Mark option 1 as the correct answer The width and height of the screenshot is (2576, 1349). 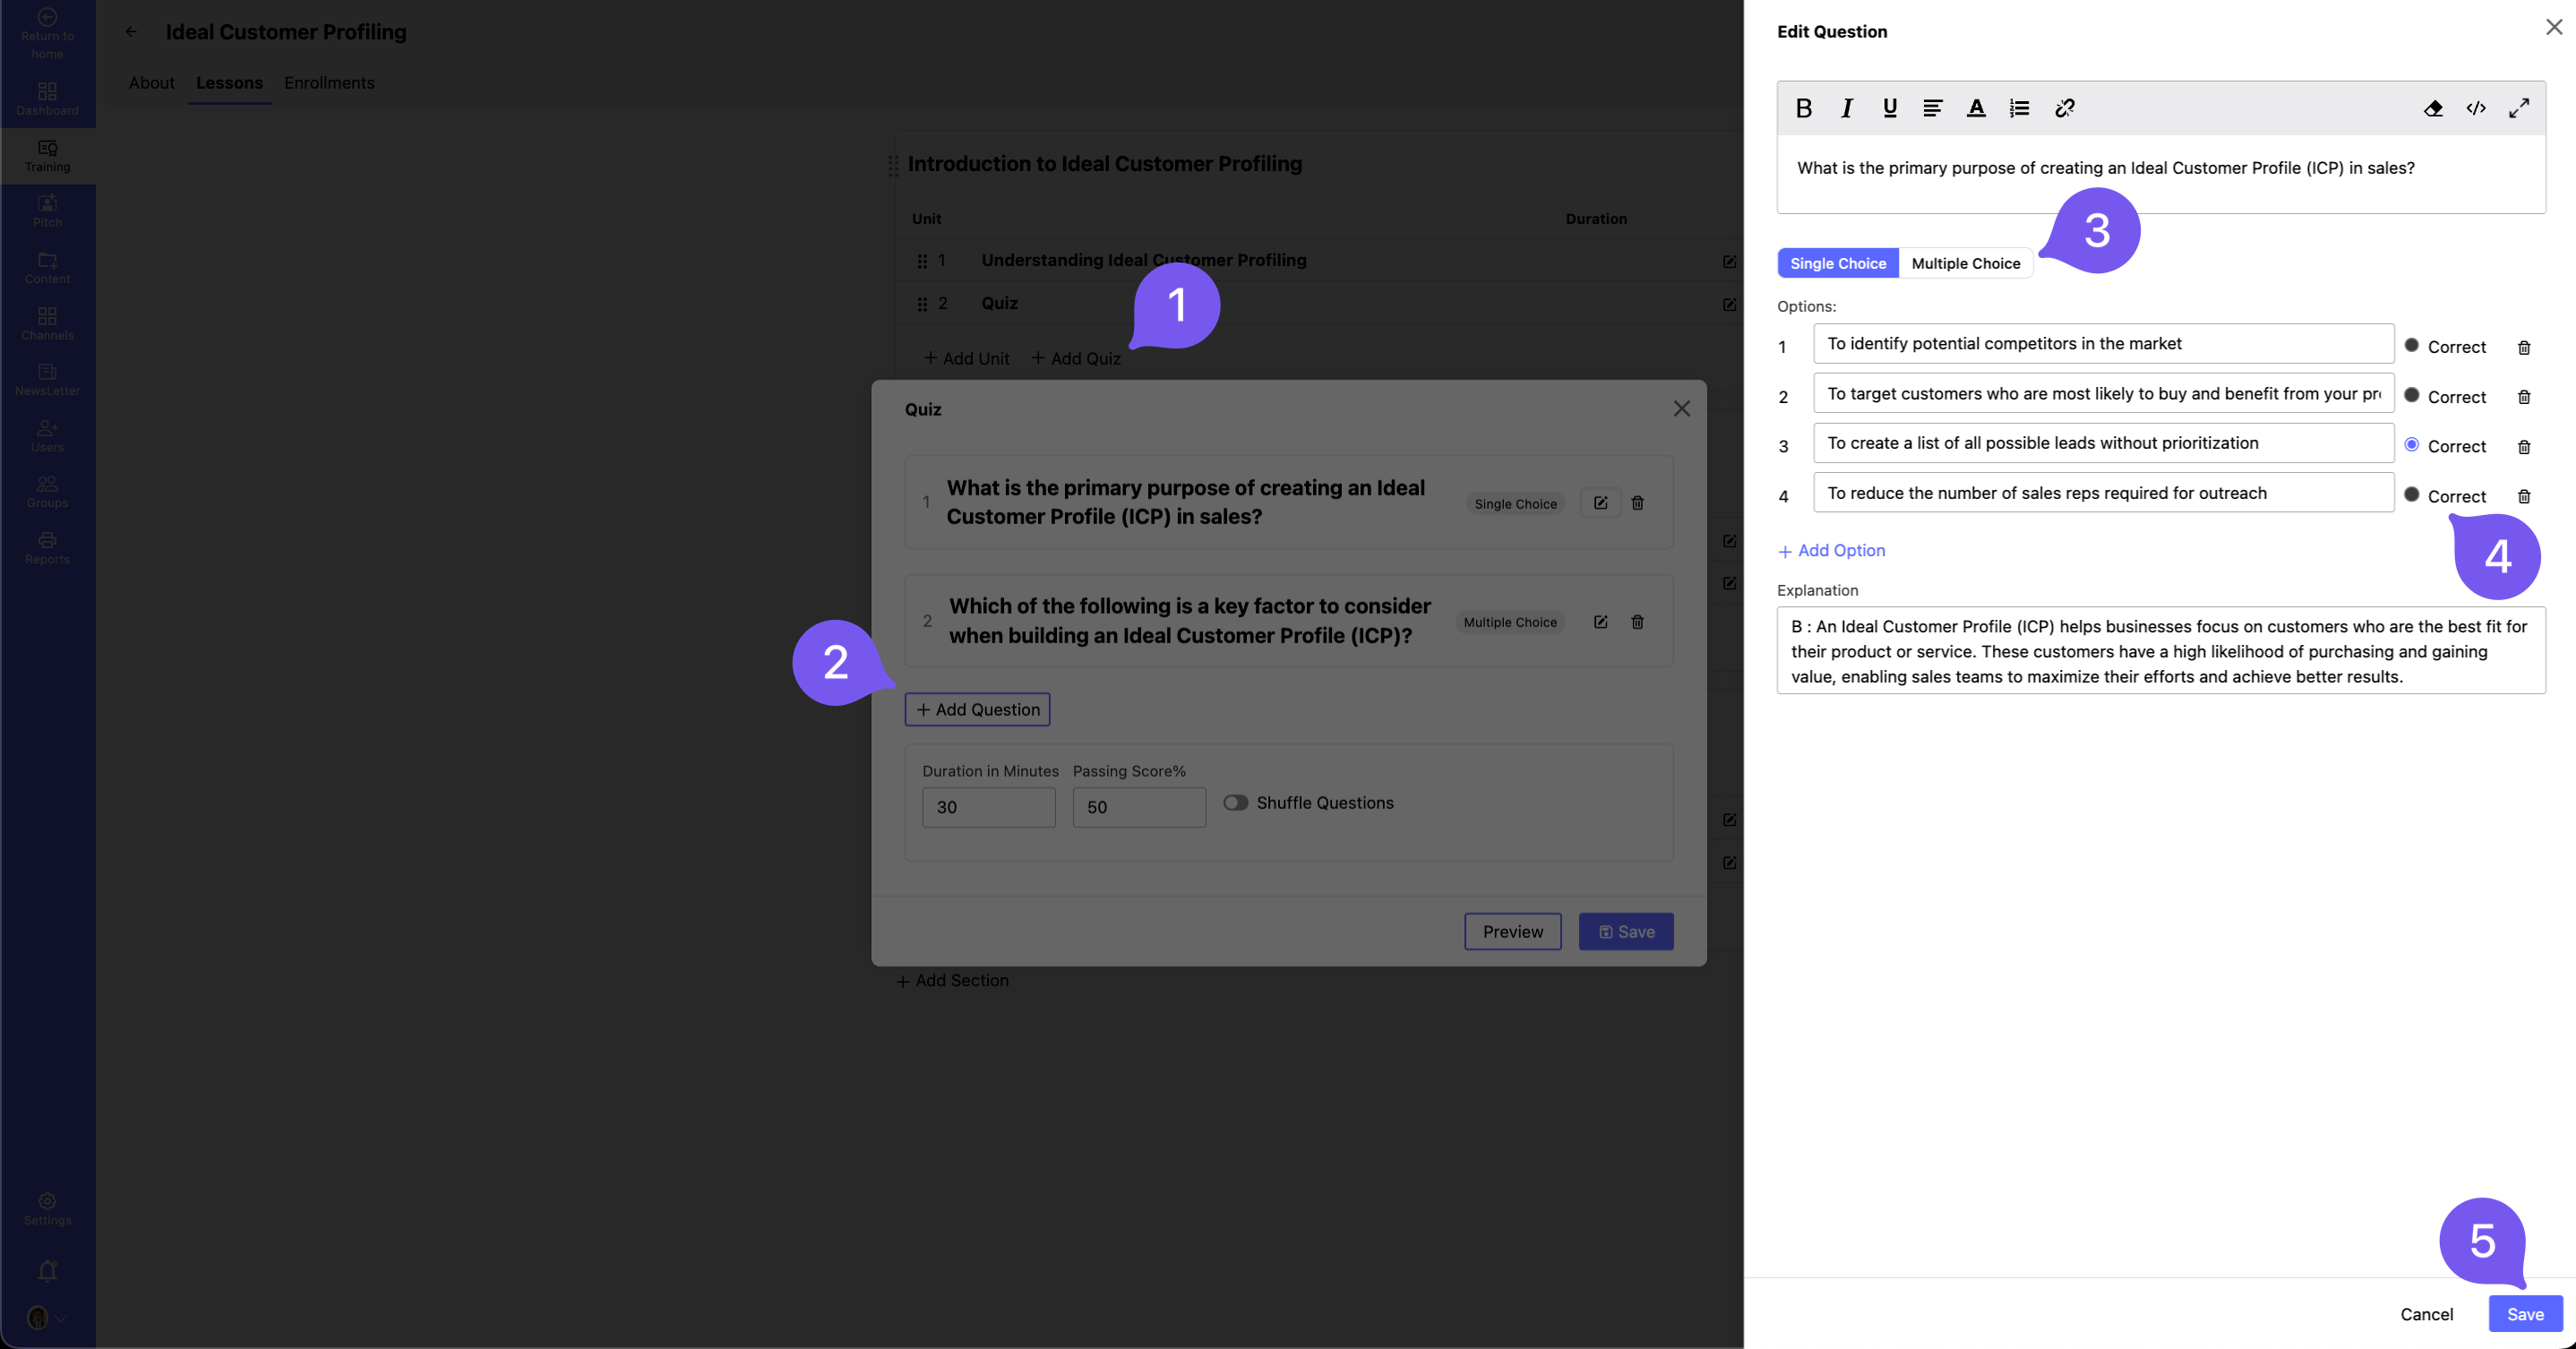2412,345
